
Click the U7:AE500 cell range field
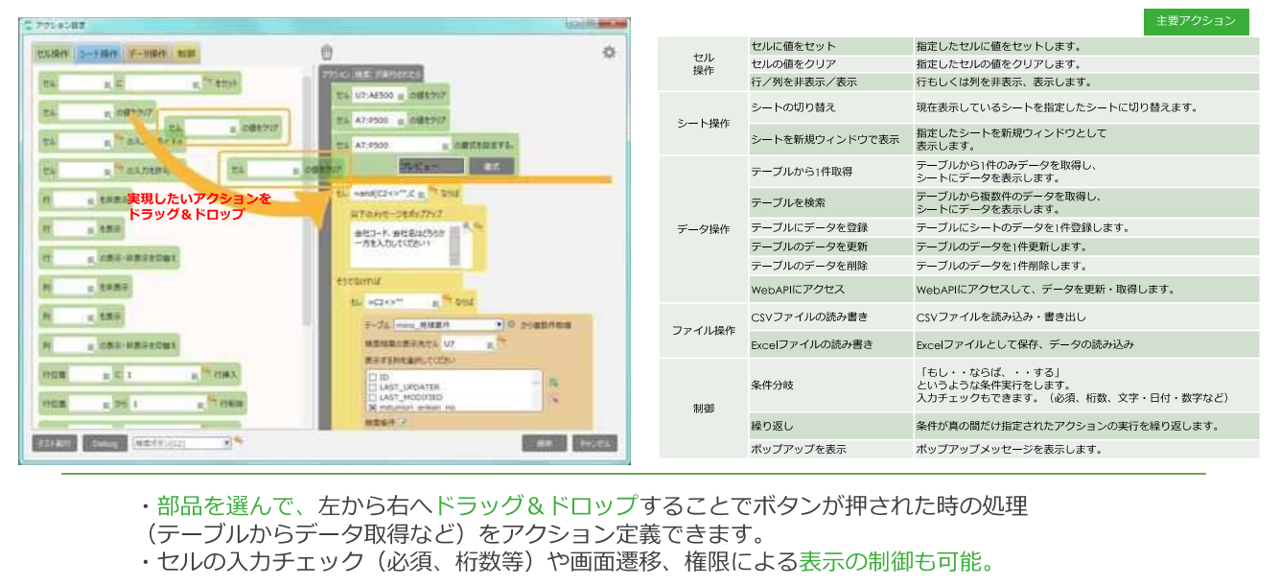[377, 96]
